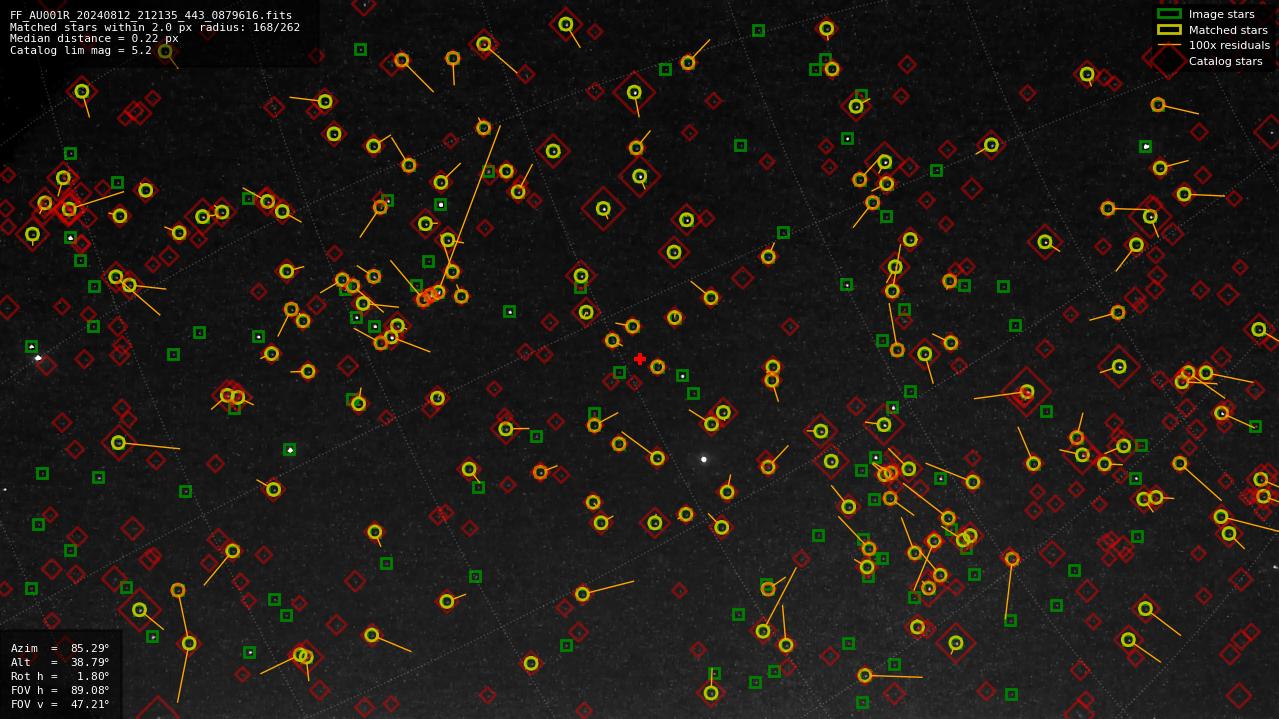Click the "FOV h = 89.08°" readout

(x=60, y=690)
